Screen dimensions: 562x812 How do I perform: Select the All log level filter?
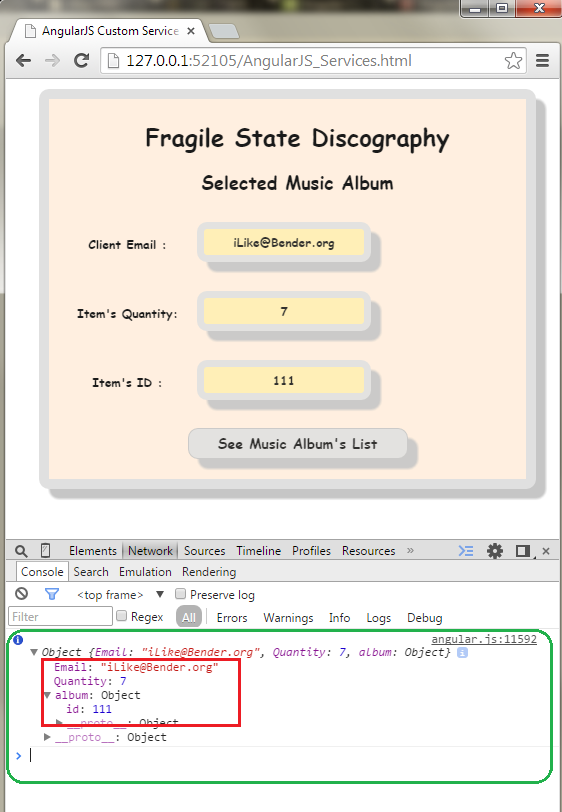[189, 617]
